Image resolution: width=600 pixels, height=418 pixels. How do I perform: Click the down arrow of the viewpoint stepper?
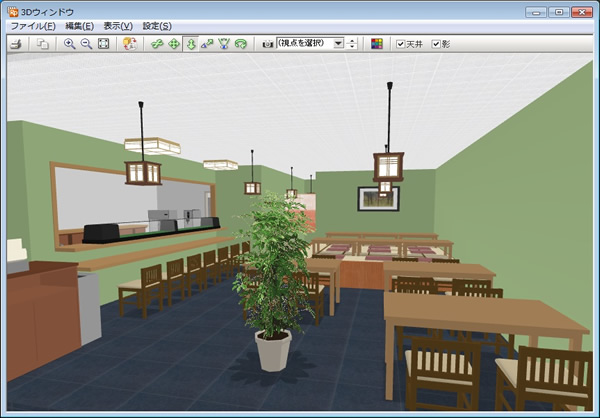352,47
